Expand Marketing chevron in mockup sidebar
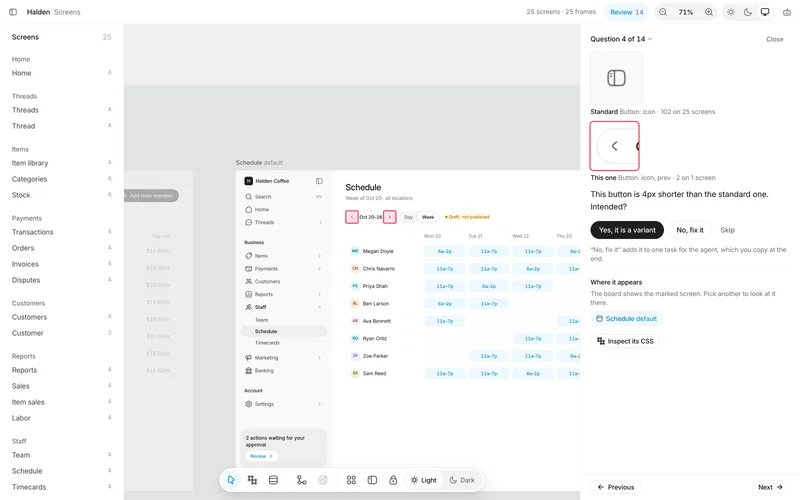This screenshot has width=800, height=500. [319, 358]
